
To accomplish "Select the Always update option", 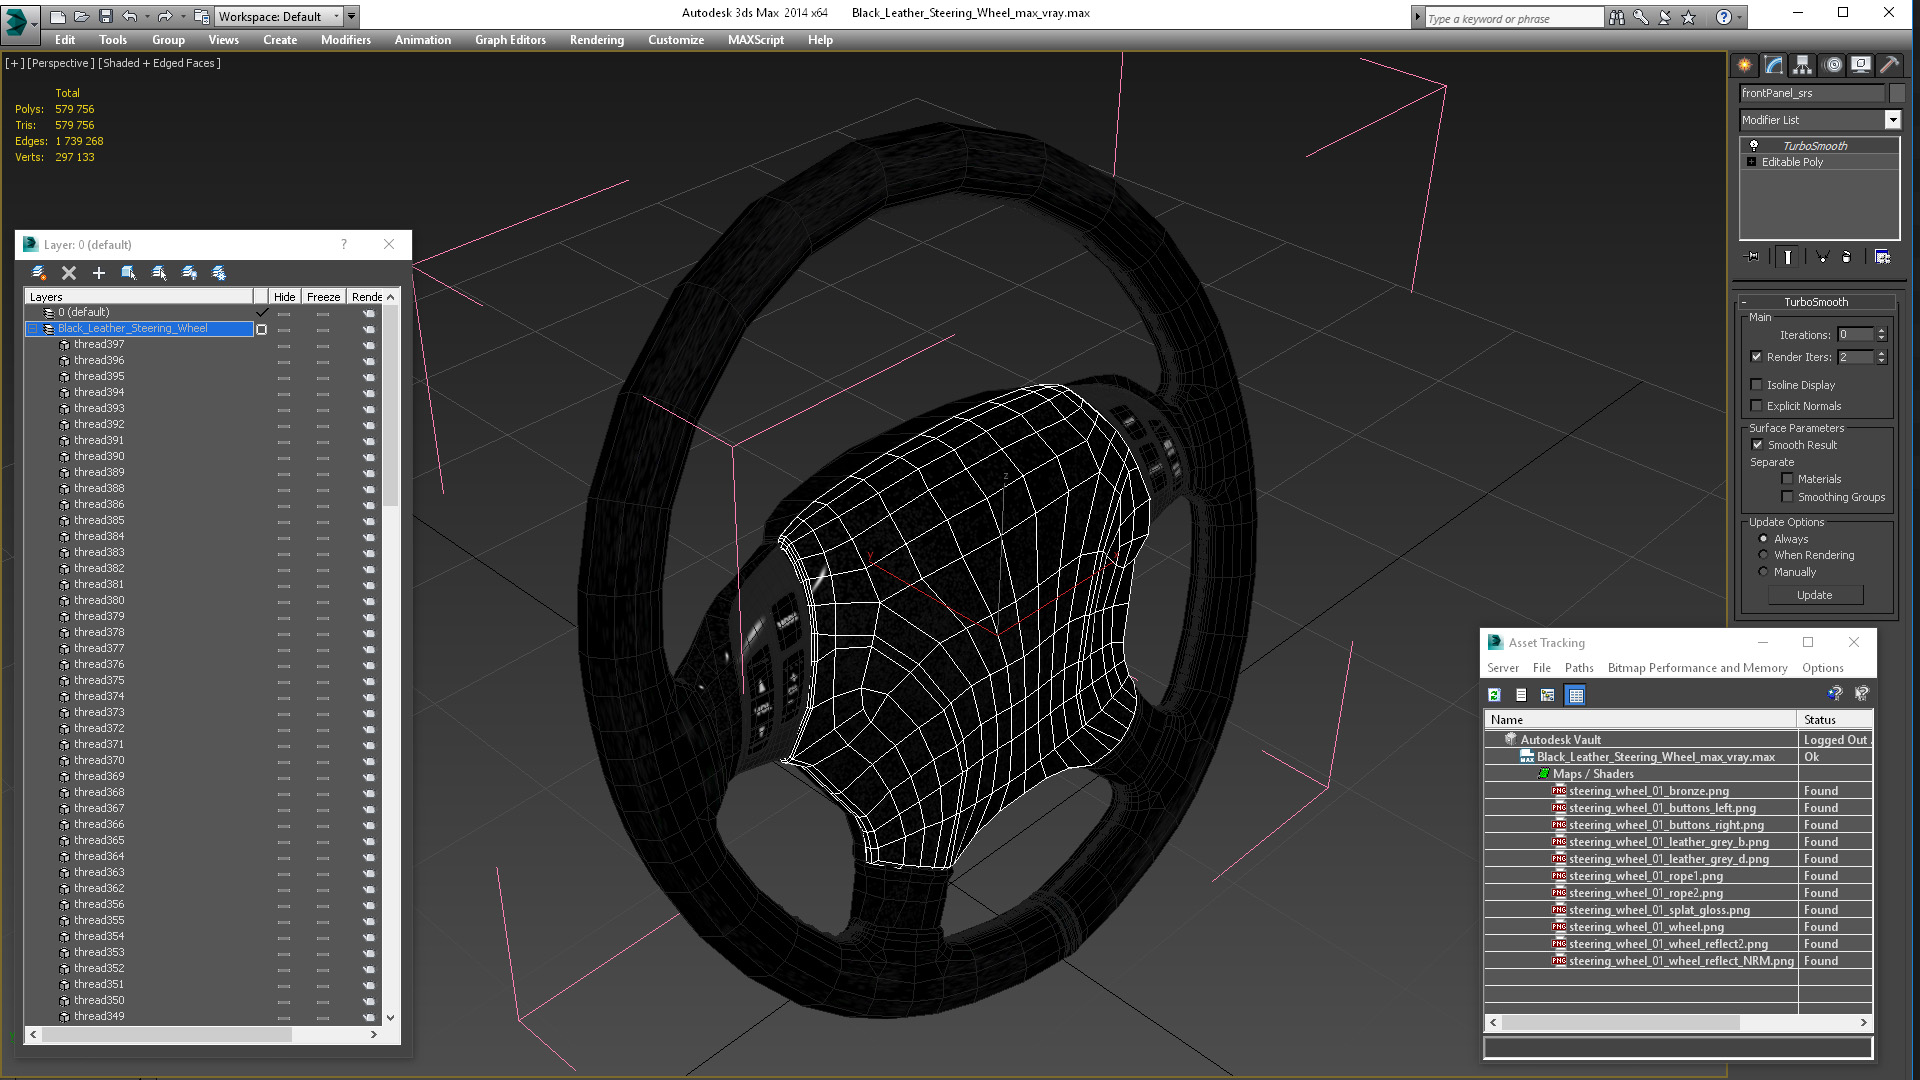I will click(1763, 539).
